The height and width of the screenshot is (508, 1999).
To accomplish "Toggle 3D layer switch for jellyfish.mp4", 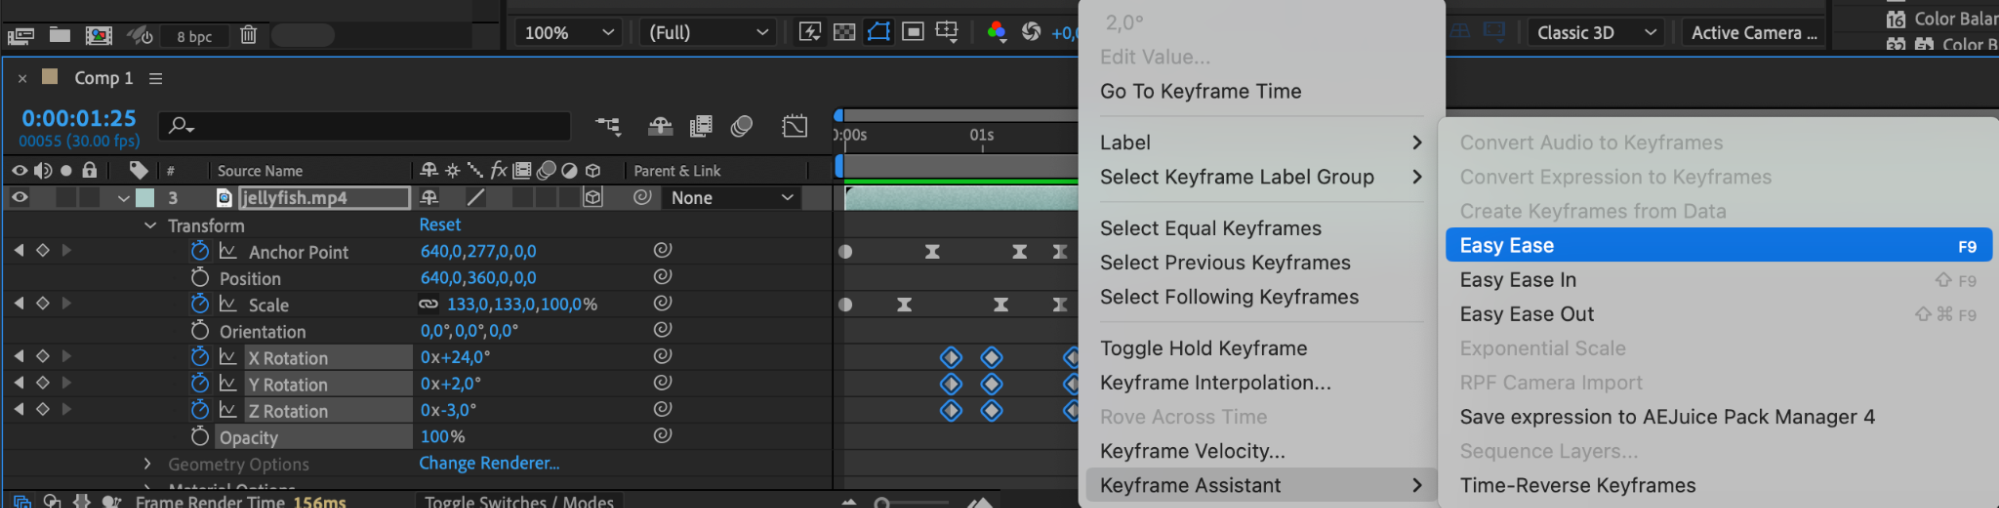I will (593, 198).
